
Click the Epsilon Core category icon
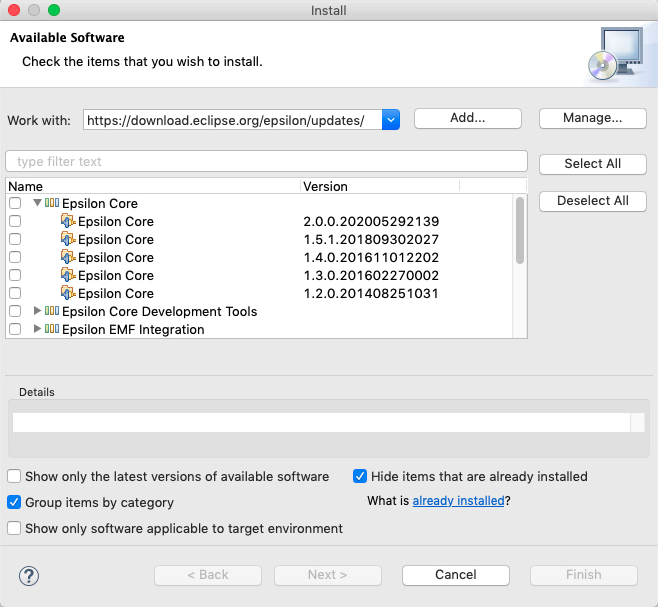(52, 203)
